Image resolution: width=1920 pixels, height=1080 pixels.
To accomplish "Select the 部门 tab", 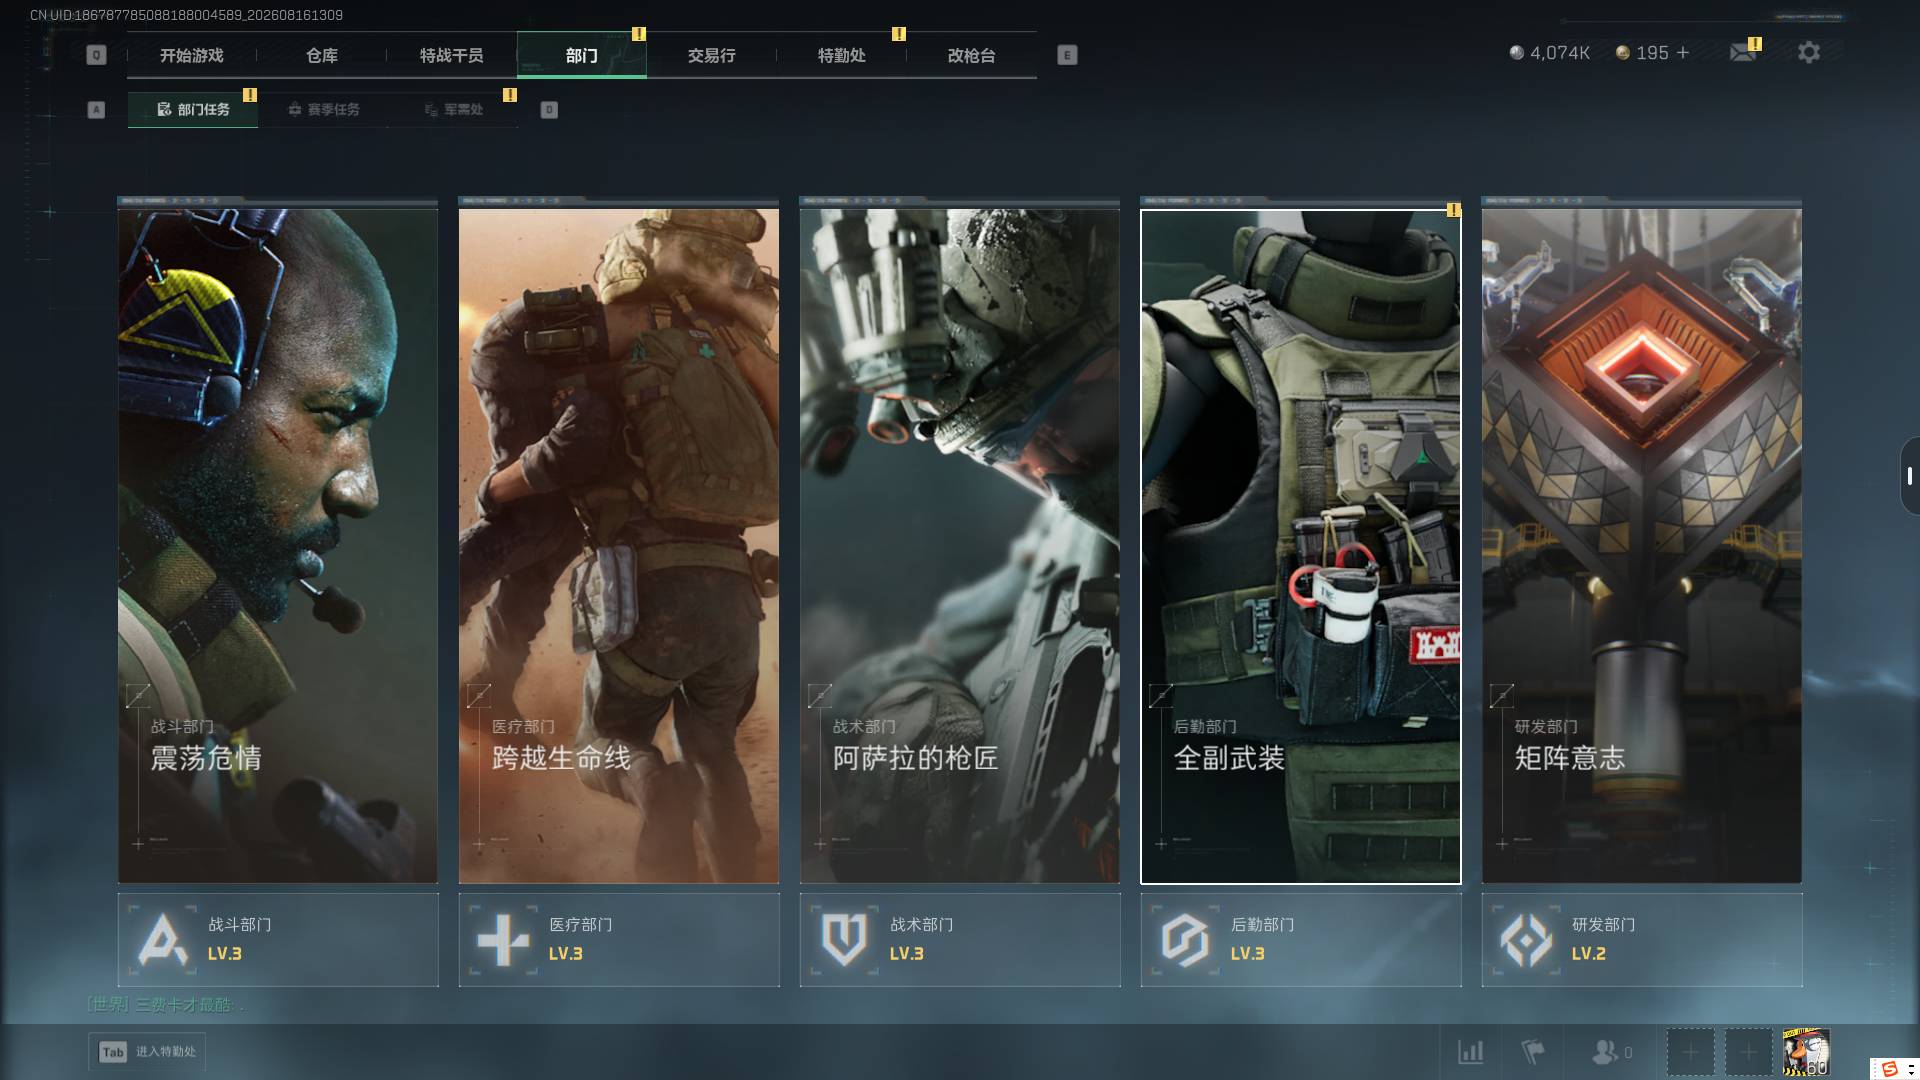I will coord(582,55).
